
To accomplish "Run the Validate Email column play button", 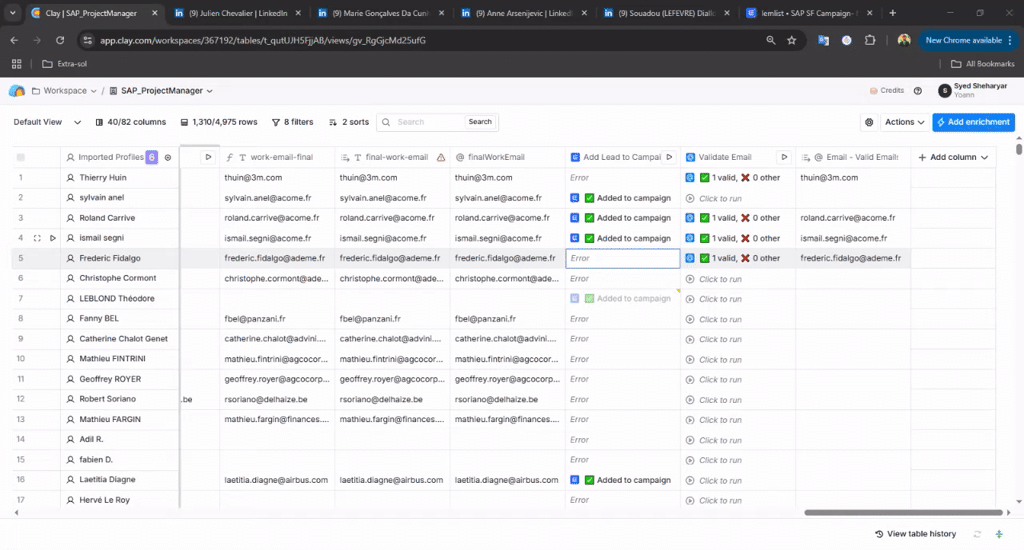I will coord(784,157).
